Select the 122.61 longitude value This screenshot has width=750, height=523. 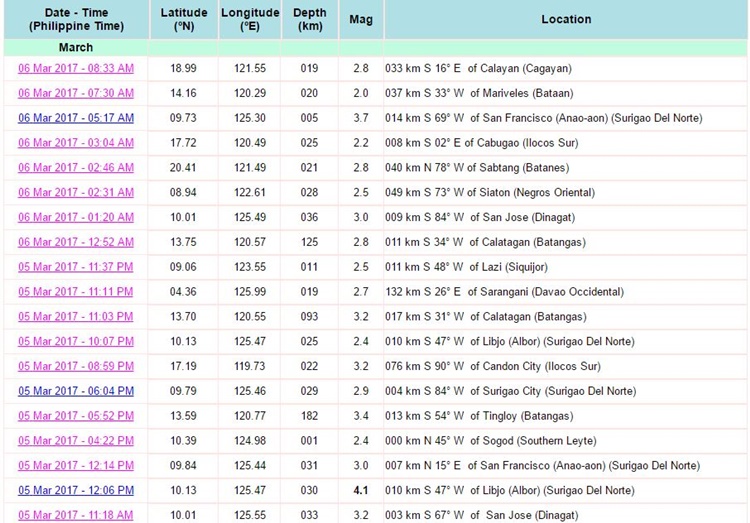250,193
